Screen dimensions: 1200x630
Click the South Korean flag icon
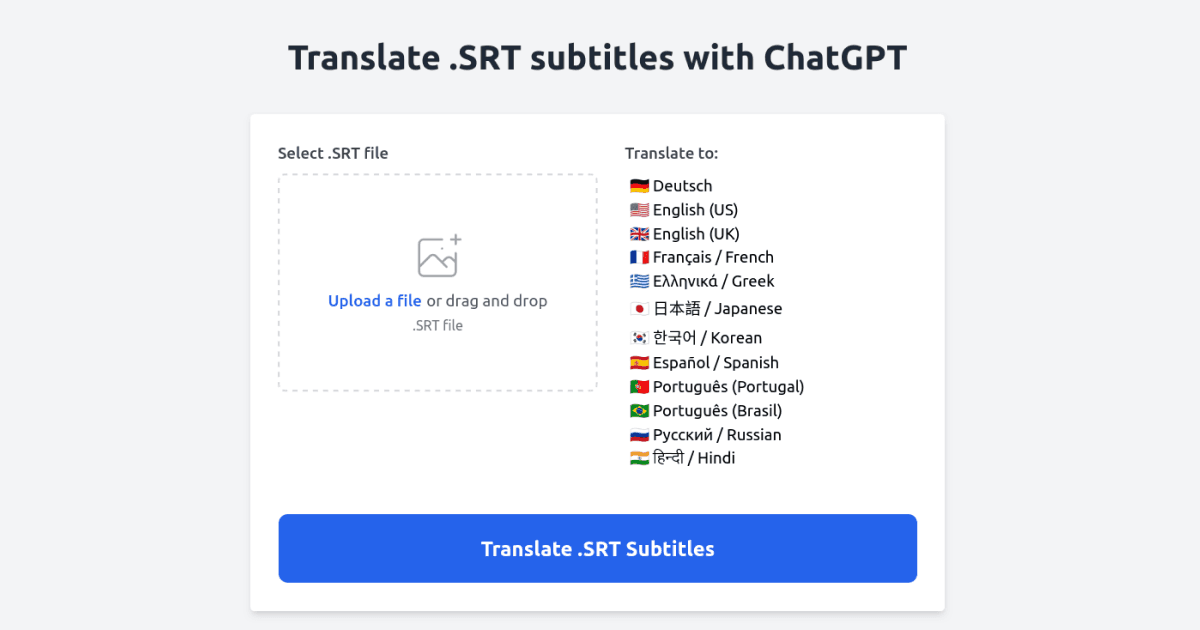(x=640, y=338)
